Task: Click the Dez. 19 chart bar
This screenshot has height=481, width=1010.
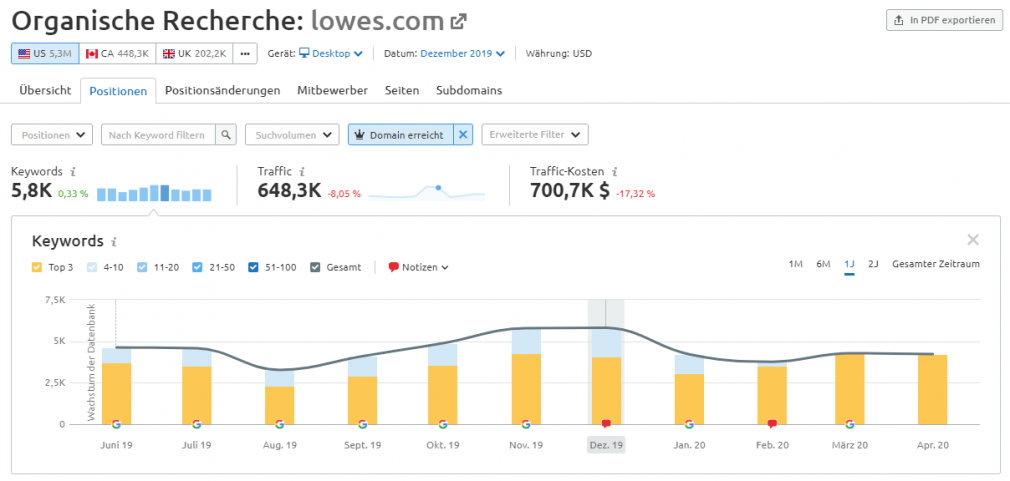Action: coord(606,377)
